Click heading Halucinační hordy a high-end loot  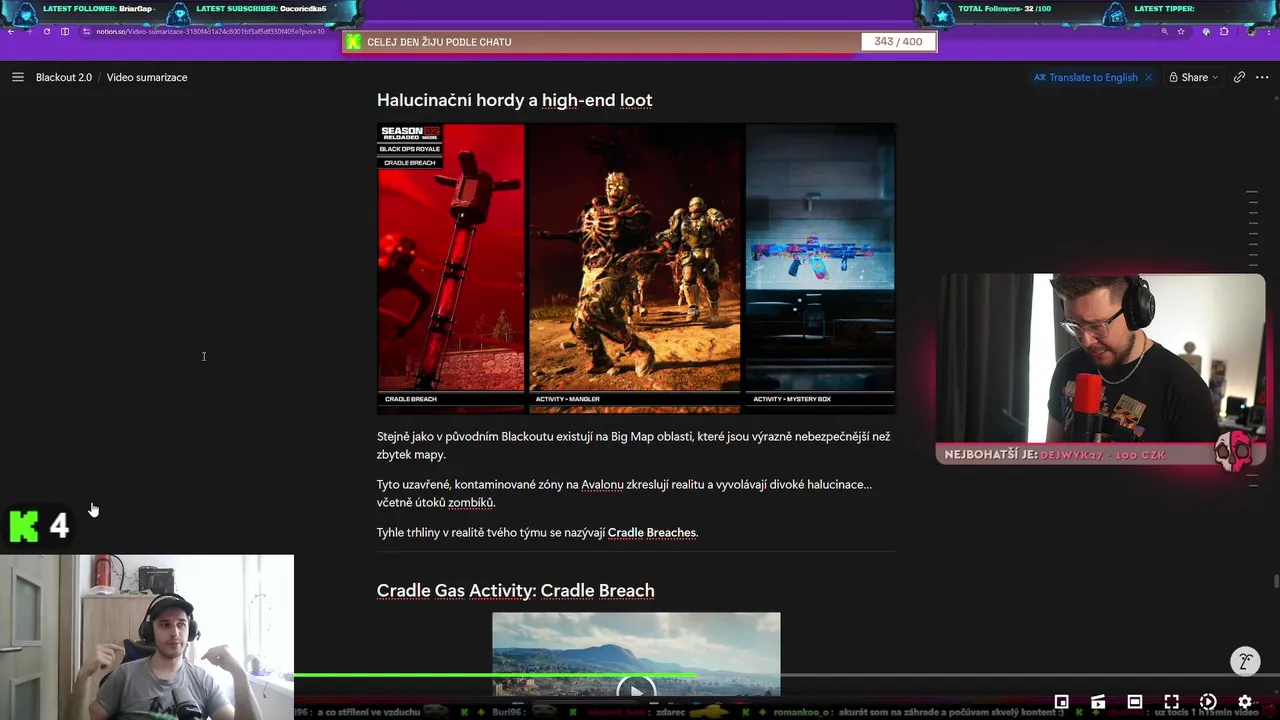tap(514, 100)
